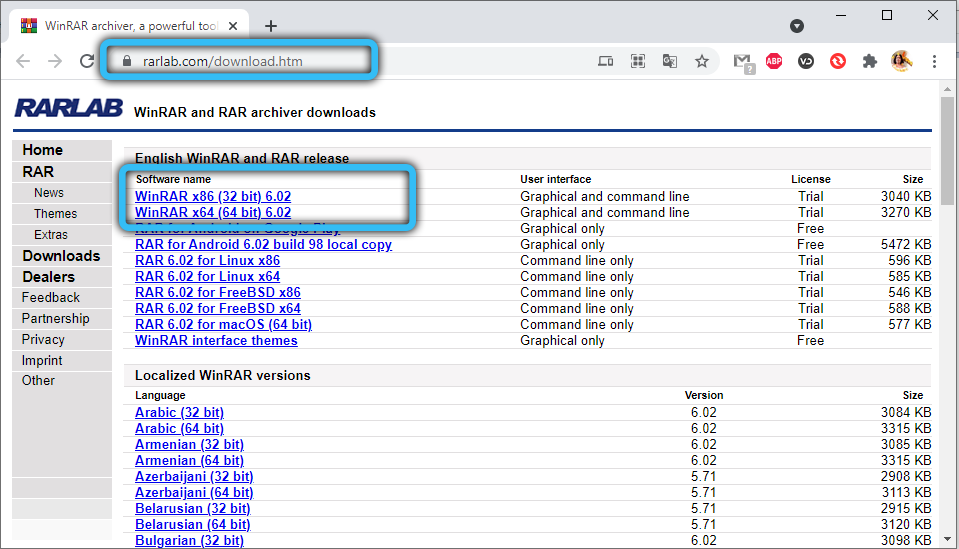Click the vertical page scrollbar

(x=949, y=150)
